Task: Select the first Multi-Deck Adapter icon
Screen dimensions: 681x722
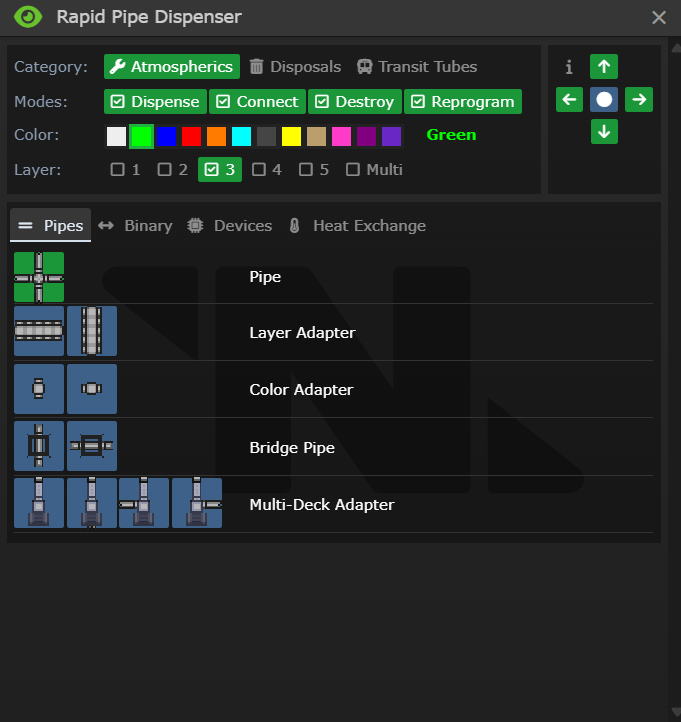Action: [39, 503]
